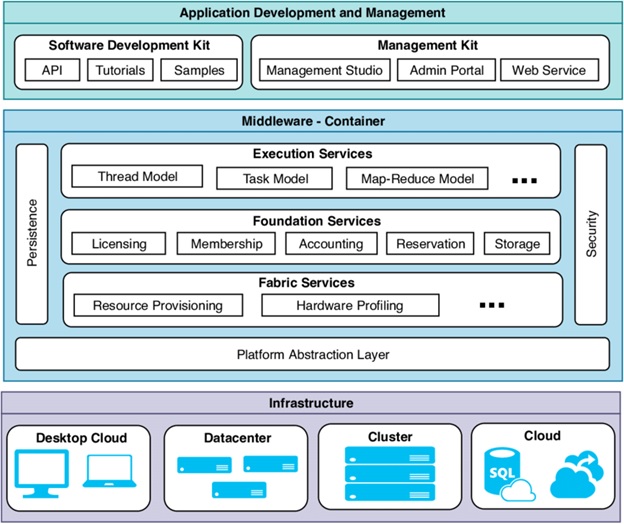Click the Hardware Profiling box
Image resolution: width=624 pixels, height=524 pixels.
(x=351, y=305)
